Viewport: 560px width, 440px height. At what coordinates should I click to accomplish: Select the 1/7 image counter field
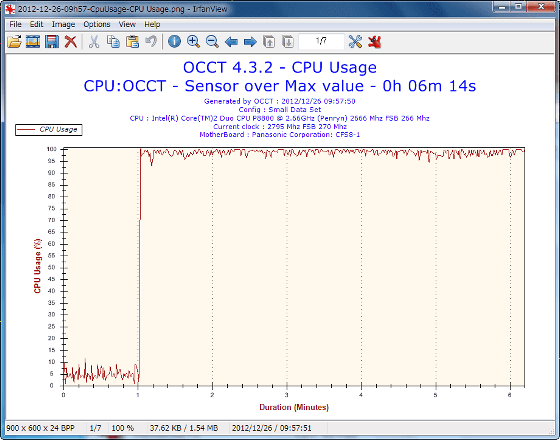point(321,41)
